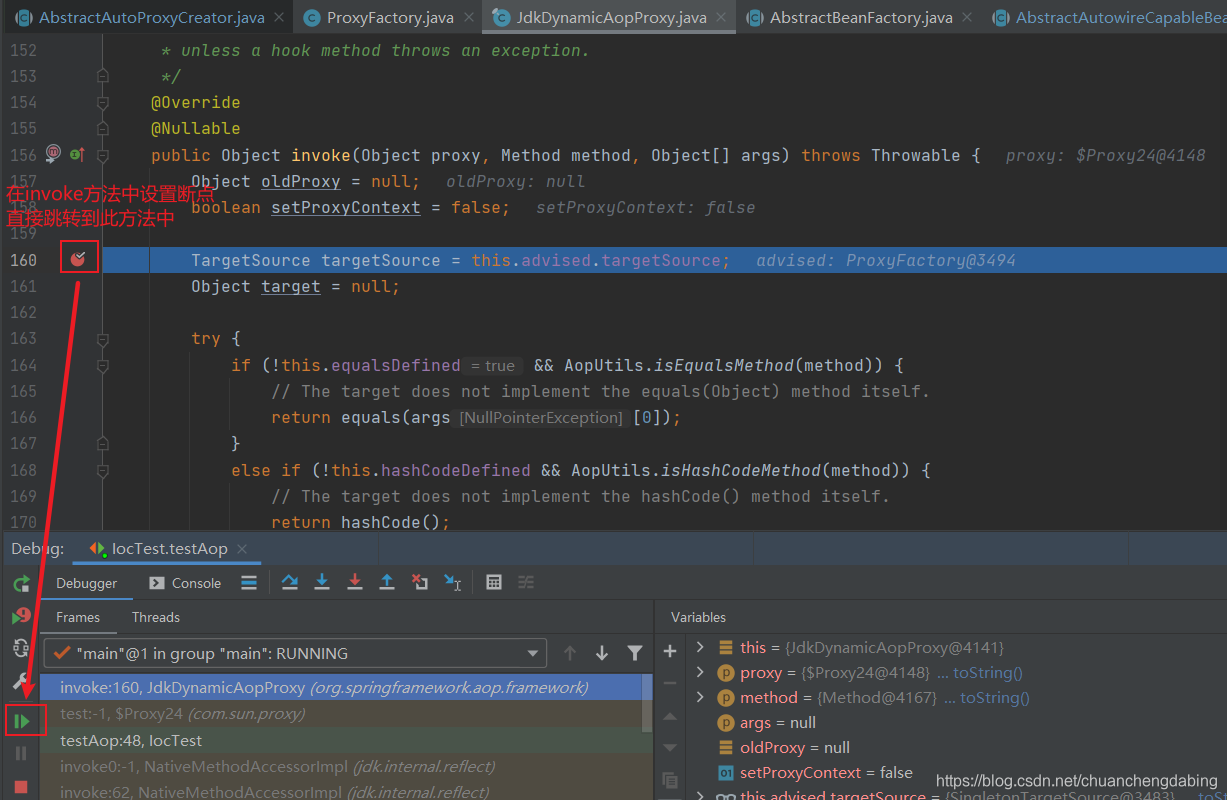Toggle auto-test icon in debug sidebar
The image size is (1227, 800).
[x=21, y=649]
